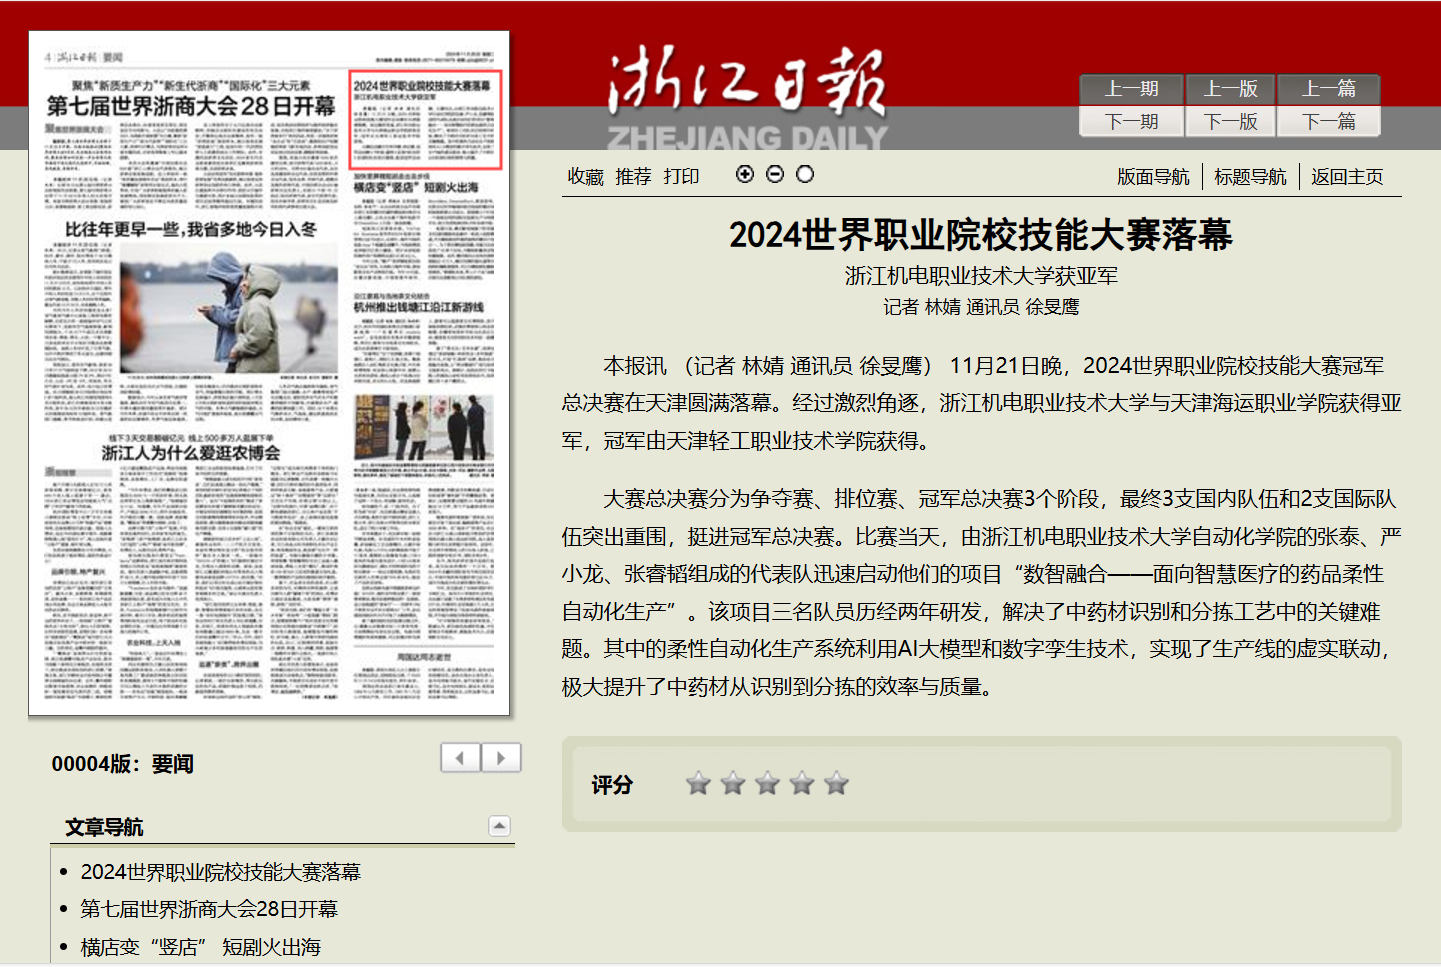Image resolution: width=1441 pixels, height=967 pixels.
Task: Click the reset text size circle icon
Action: tap(805, 174)
